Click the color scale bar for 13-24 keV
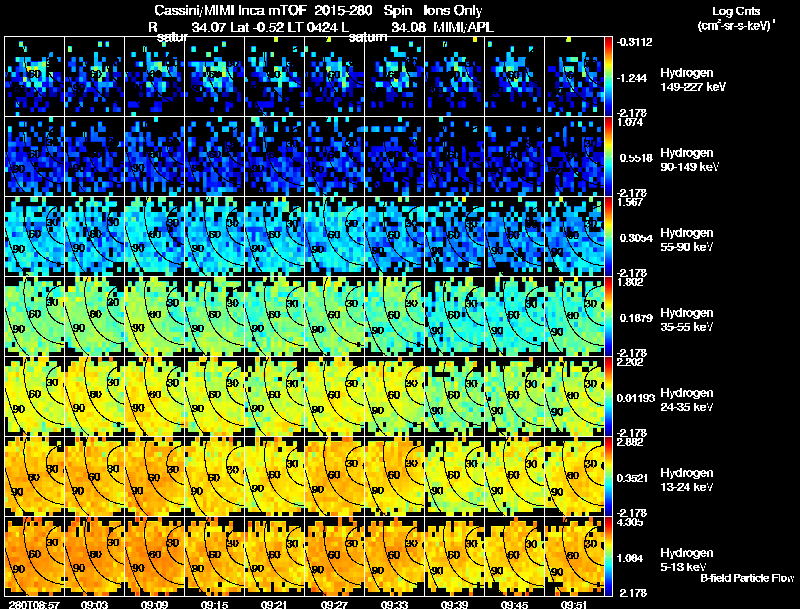 click(x=608, y=476)
